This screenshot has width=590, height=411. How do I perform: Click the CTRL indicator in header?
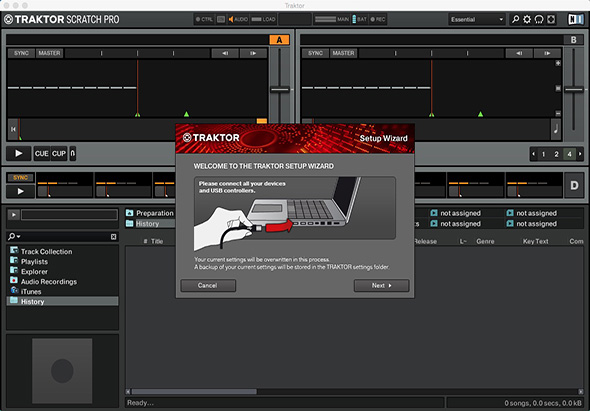pyautogui.click(x=204, y=19)
